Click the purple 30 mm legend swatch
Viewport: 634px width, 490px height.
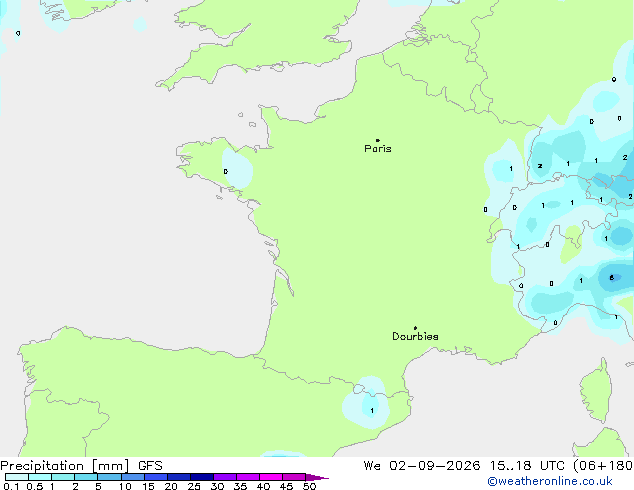click(x=225, y=477)
